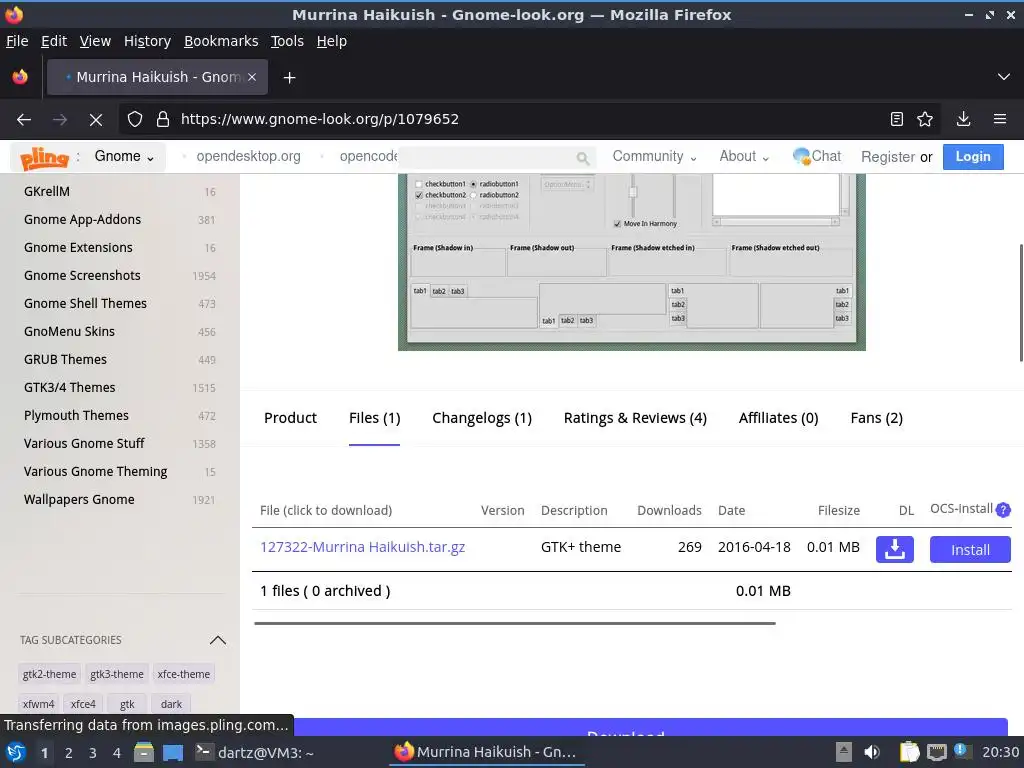Click the horizontal scrollbar under files table
The width and height of the screenshot is (1024, 768).
coord(515,623)
